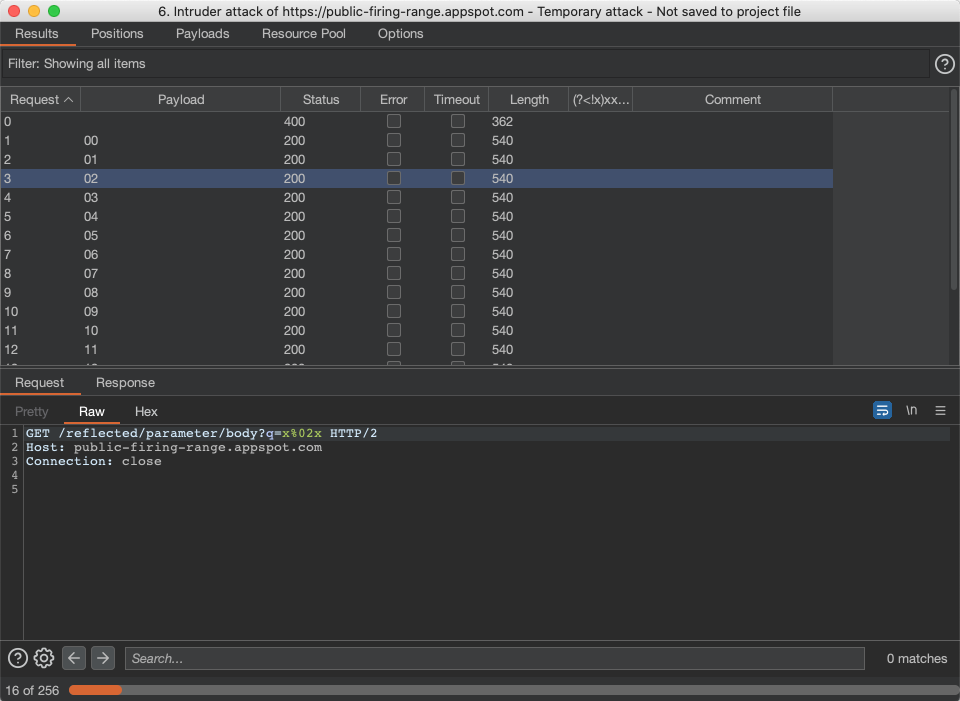This screenshot has height=701, width=960.
Task: Toggle word wrap icon in request viewer
Action: click(882, 411)
